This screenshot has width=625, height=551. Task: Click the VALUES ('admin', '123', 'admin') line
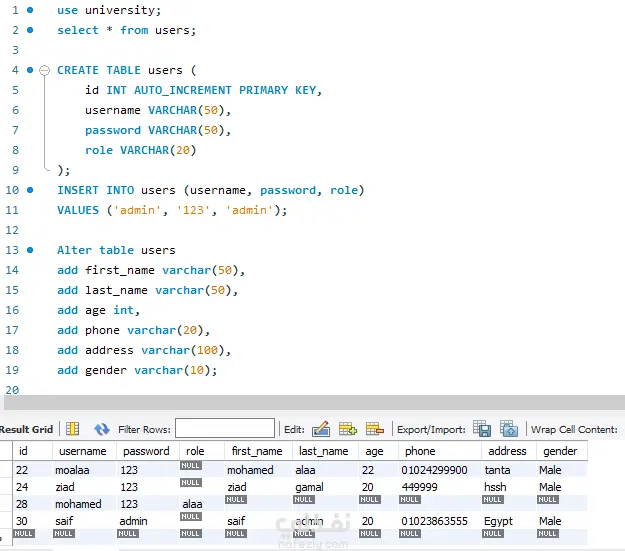pos(172,210)
